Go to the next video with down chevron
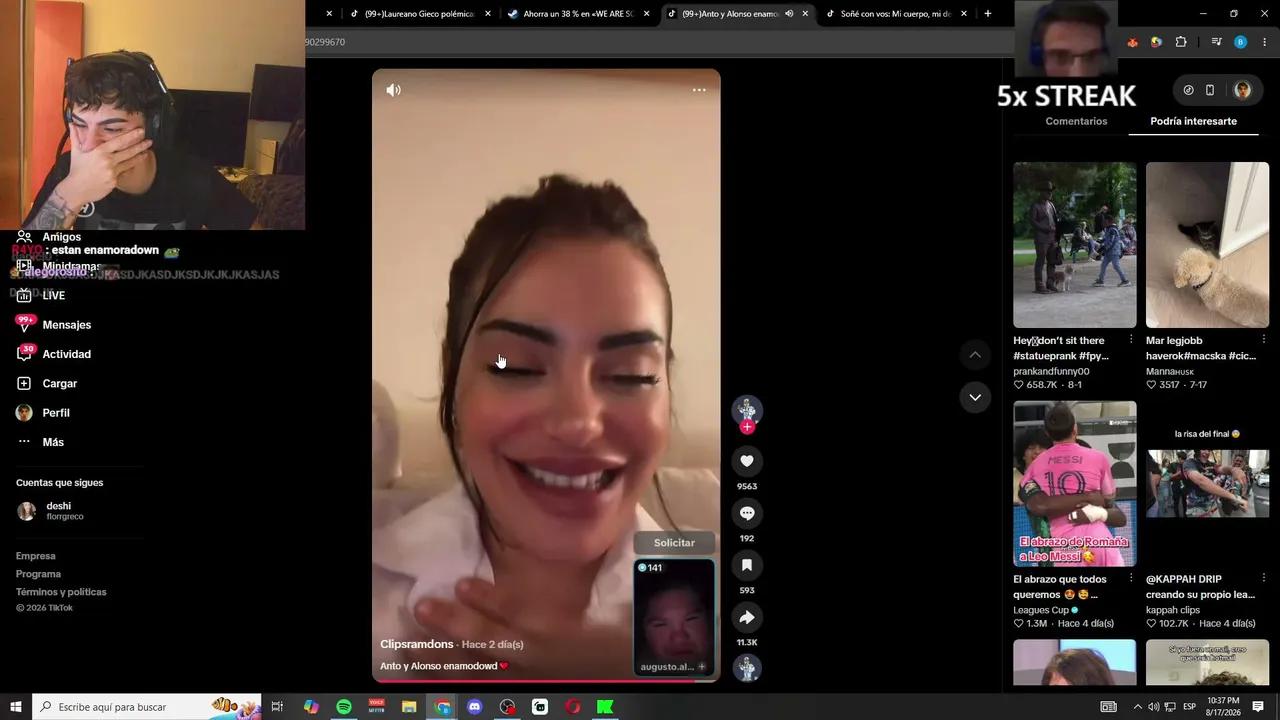 [x=975, y=397]
